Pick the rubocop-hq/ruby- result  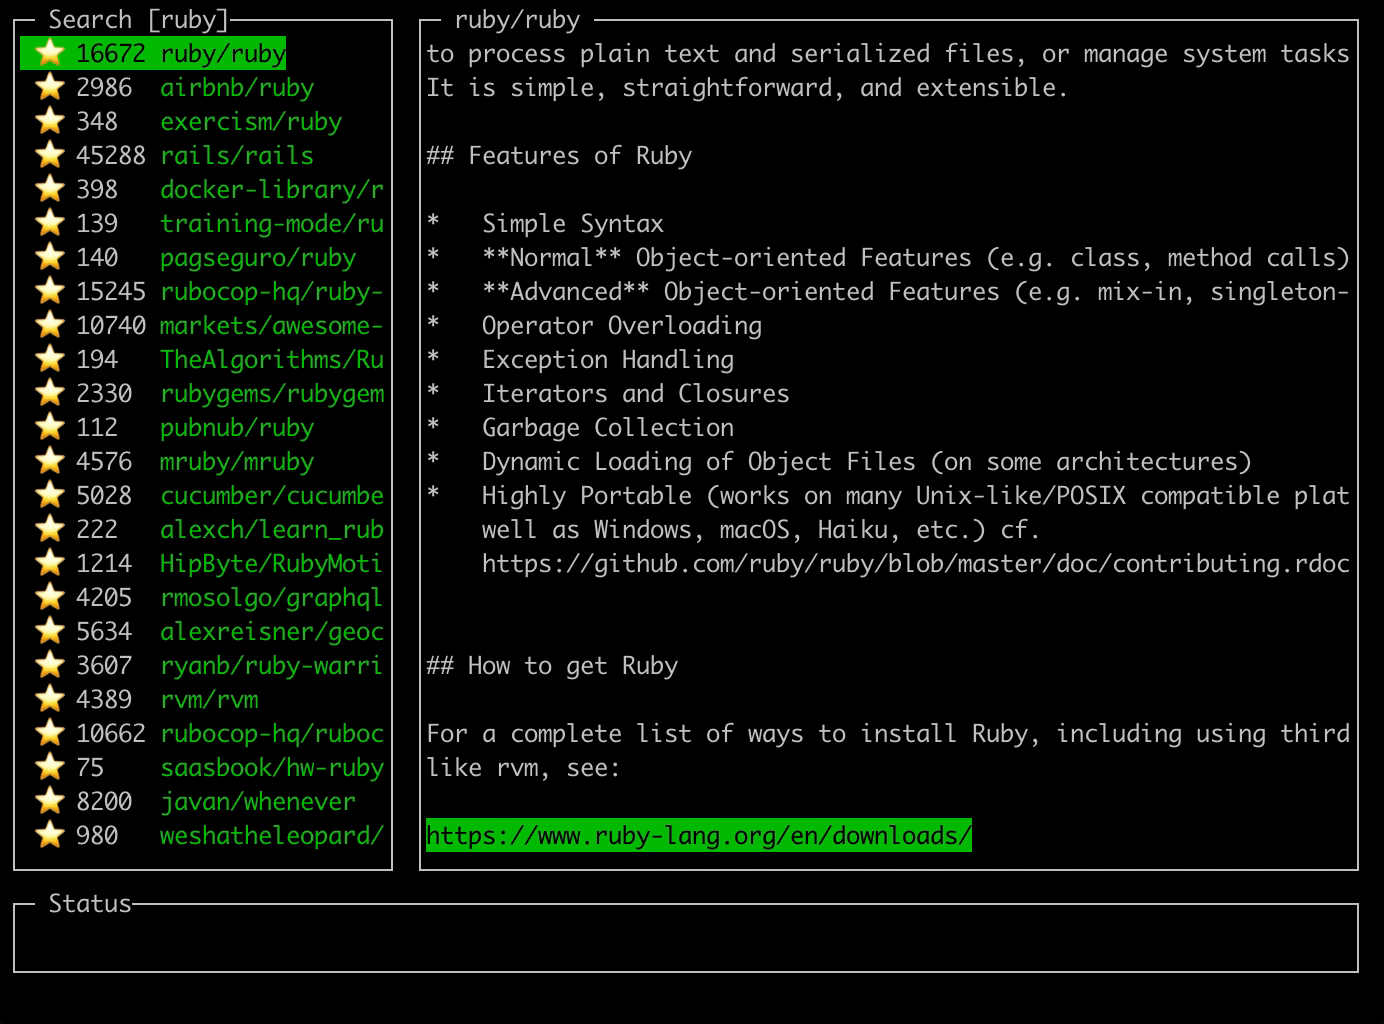[272, 291]
